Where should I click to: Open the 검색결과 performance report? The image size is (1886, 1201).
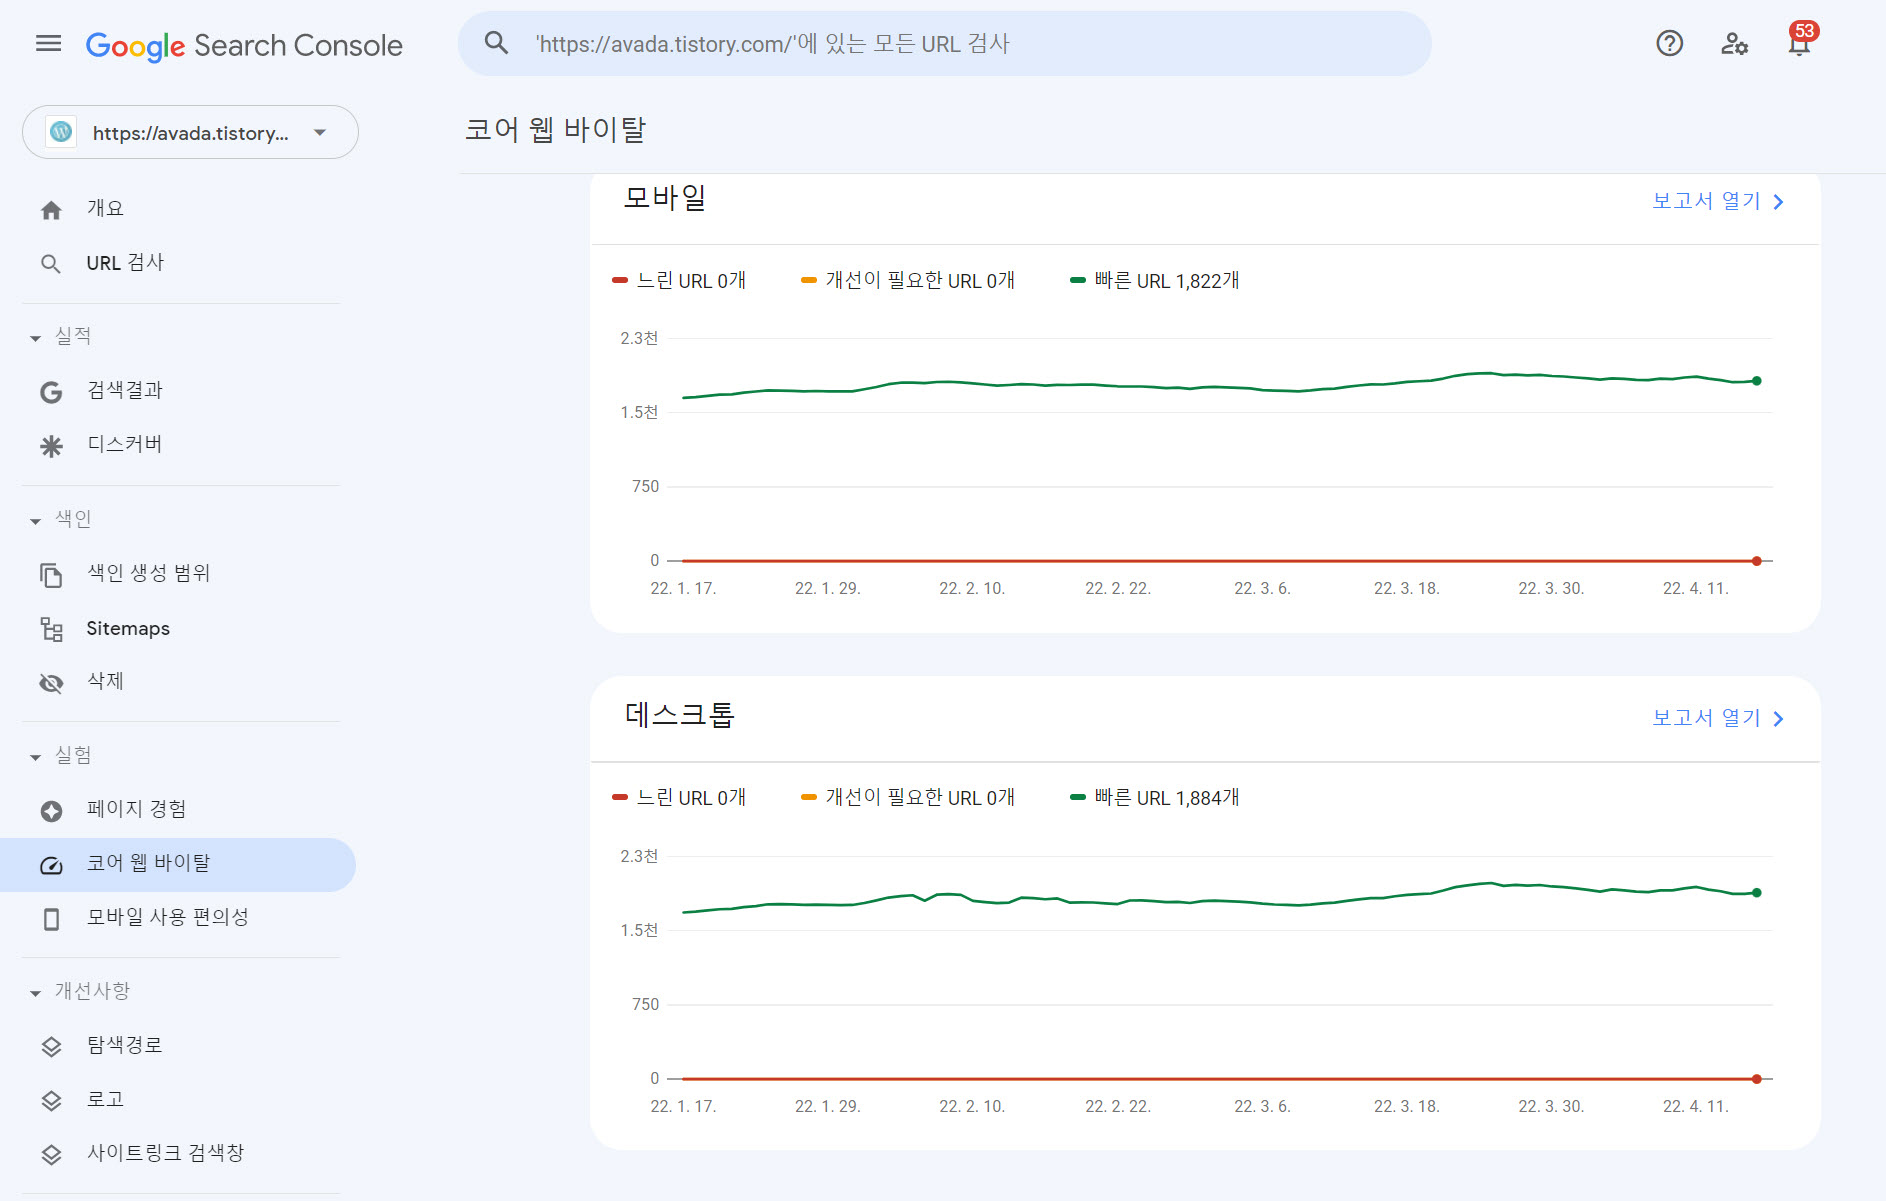(x=125, y=390)
